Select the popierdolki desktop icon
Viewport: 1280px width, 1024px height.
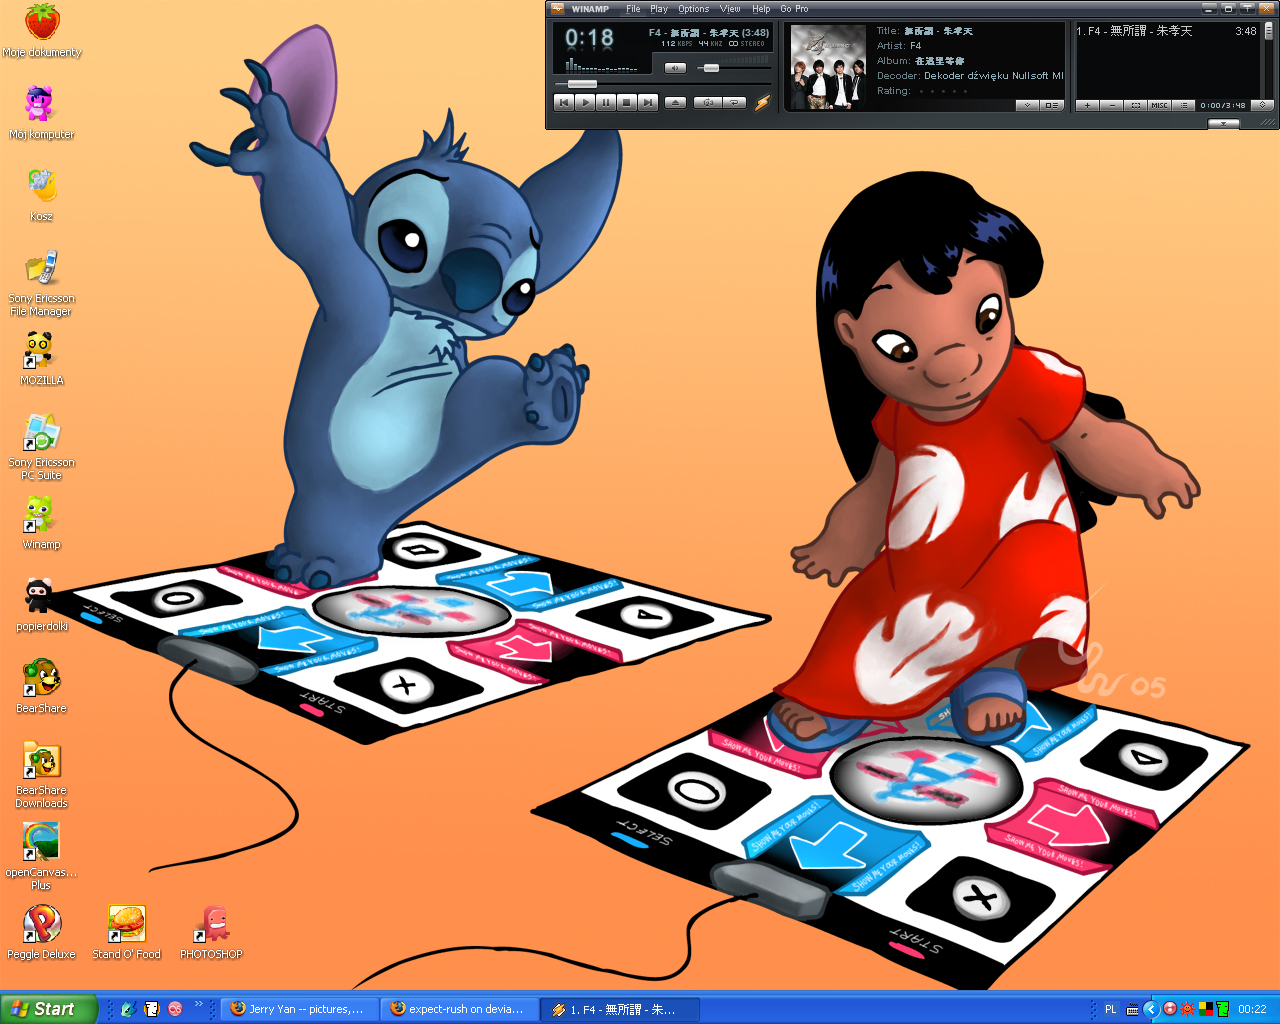(42, 605)
